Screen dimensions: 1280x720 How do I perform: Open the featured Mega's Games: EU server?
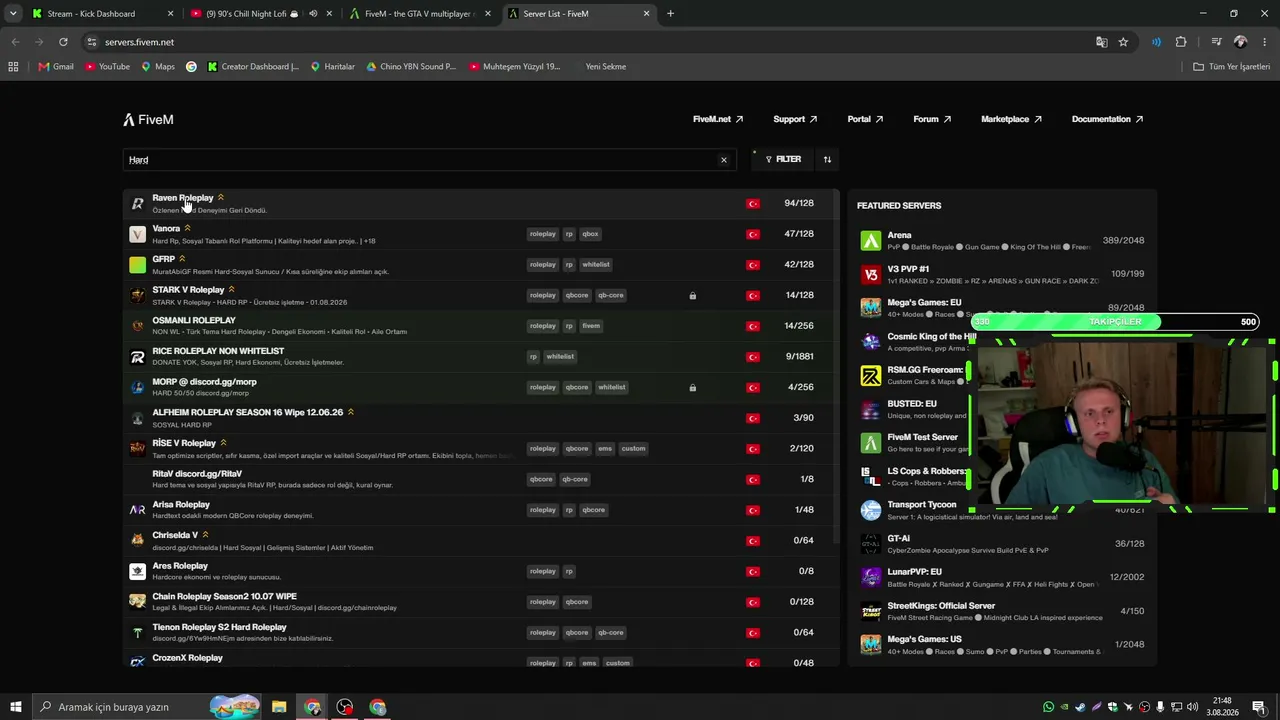tap(1002, 308)
